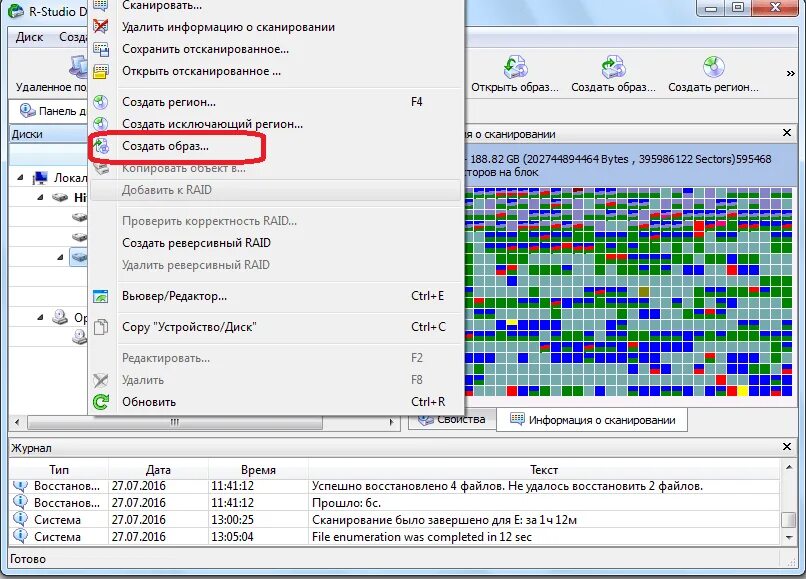Select the optical drives CD icon
The height and width of the screenshot is (579, 806).
(x=60, y=317)
